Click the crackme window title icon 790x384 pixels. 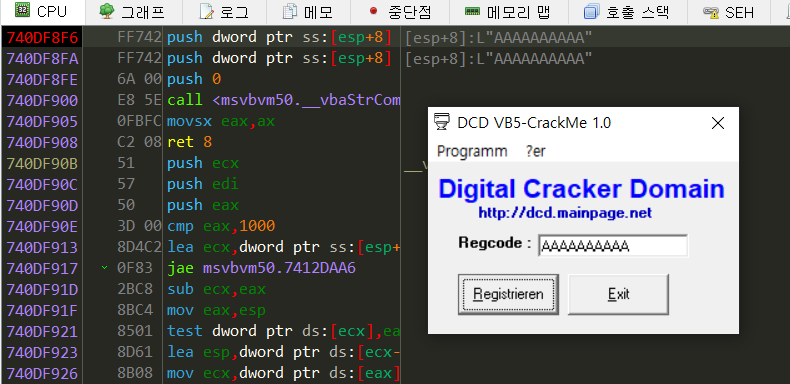click(442, 122)
